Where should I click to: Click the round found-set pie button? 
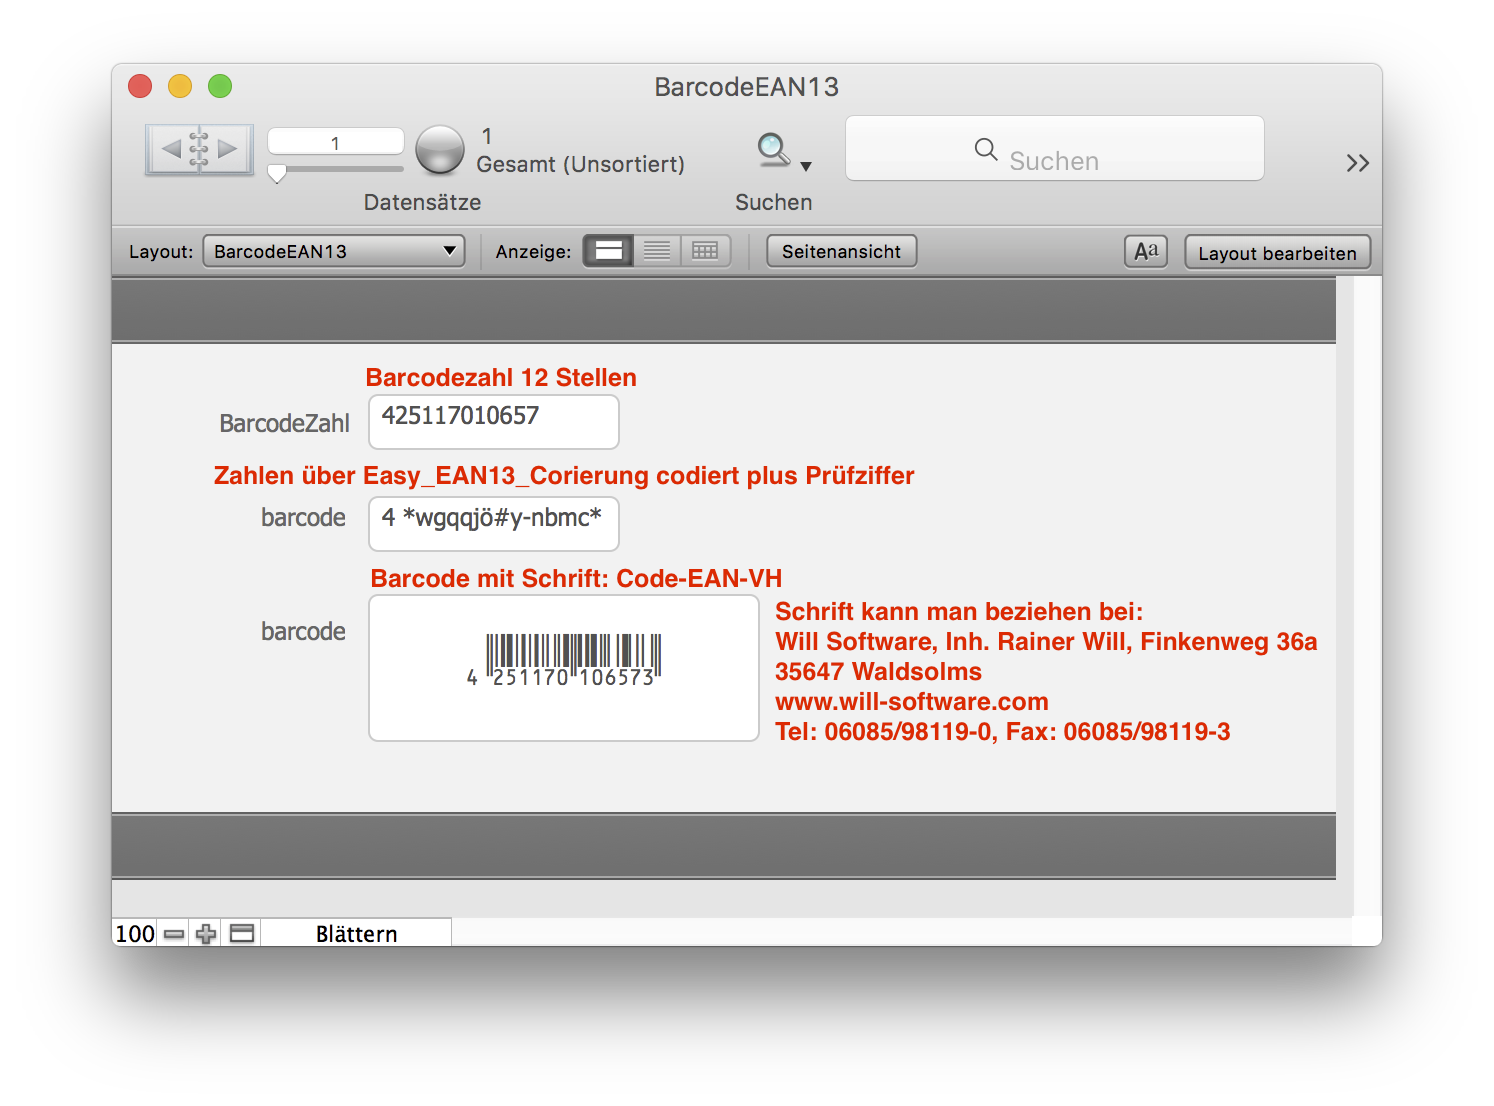pos(440,150)
